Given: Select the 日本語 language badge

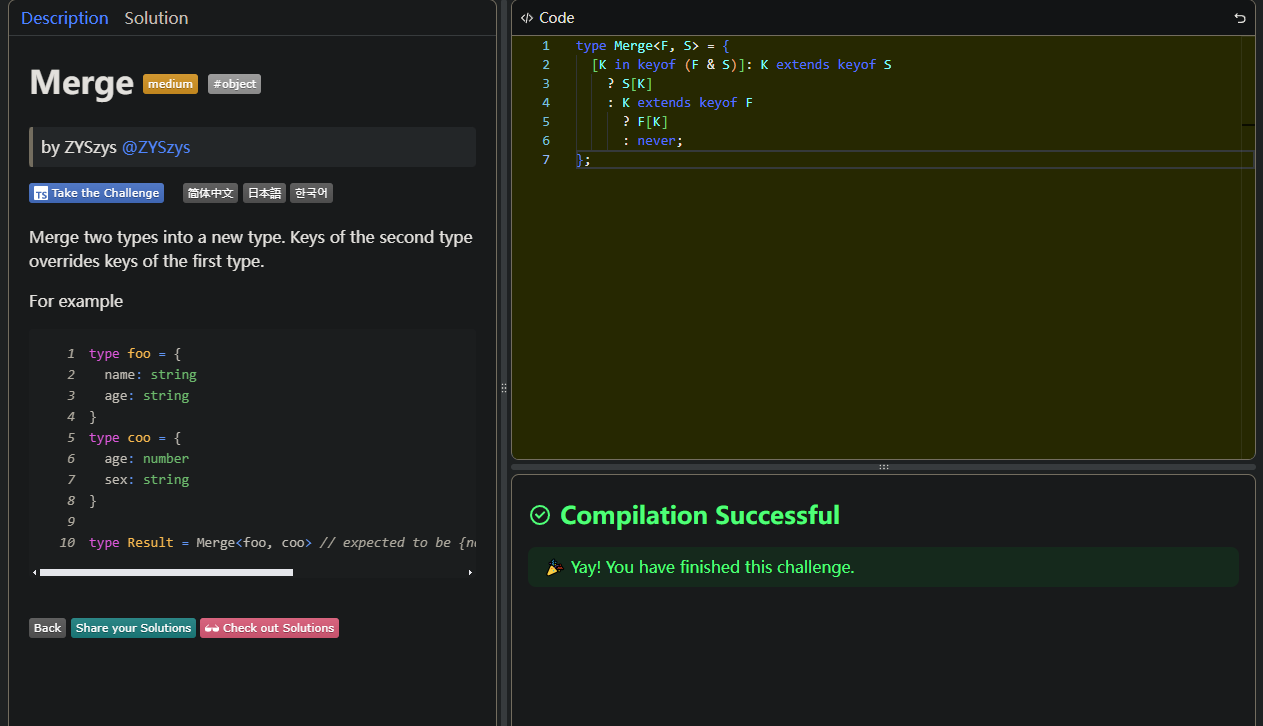Looking at the screenshot, I should tap(265, 193).
